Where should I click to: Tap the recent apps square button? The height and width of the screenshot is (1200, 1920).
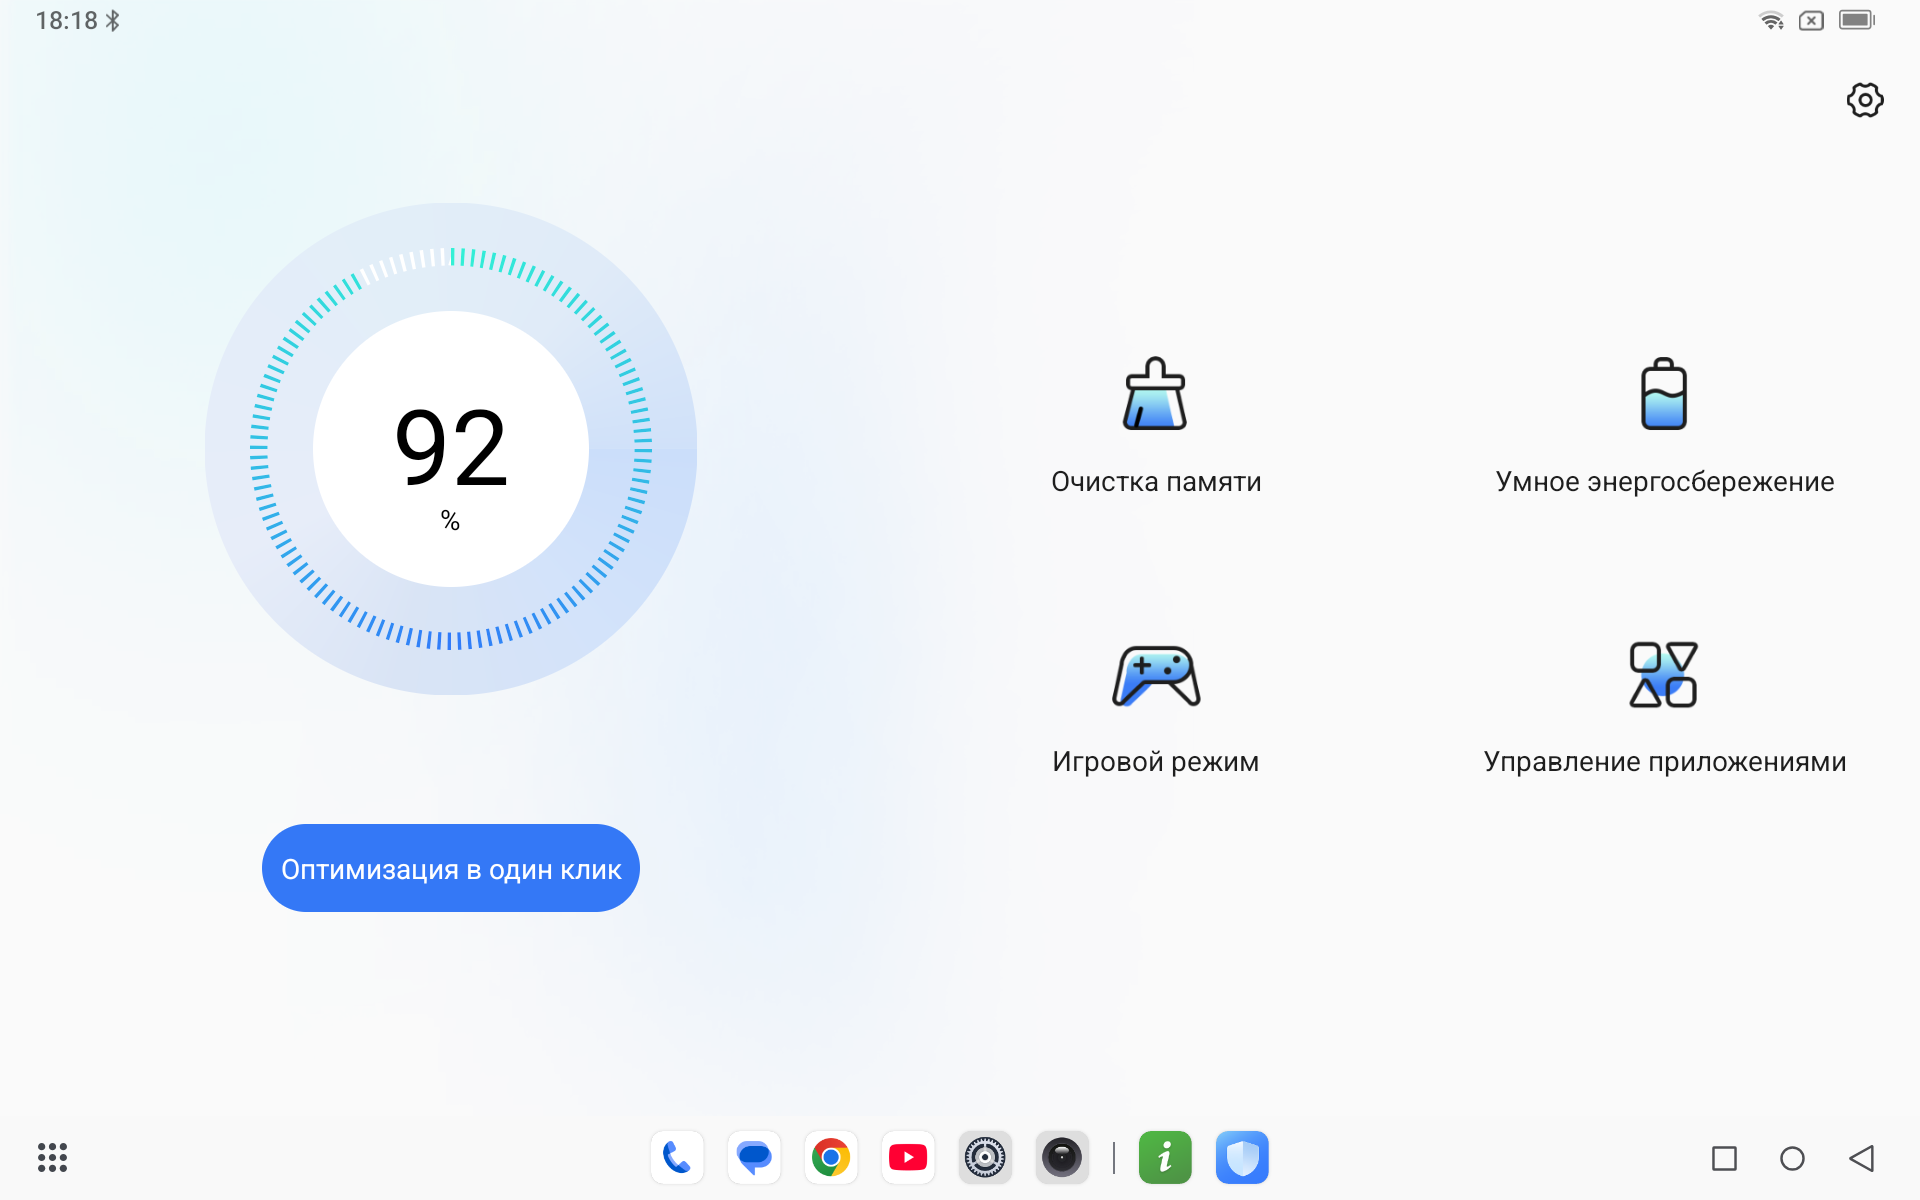1724,1158
